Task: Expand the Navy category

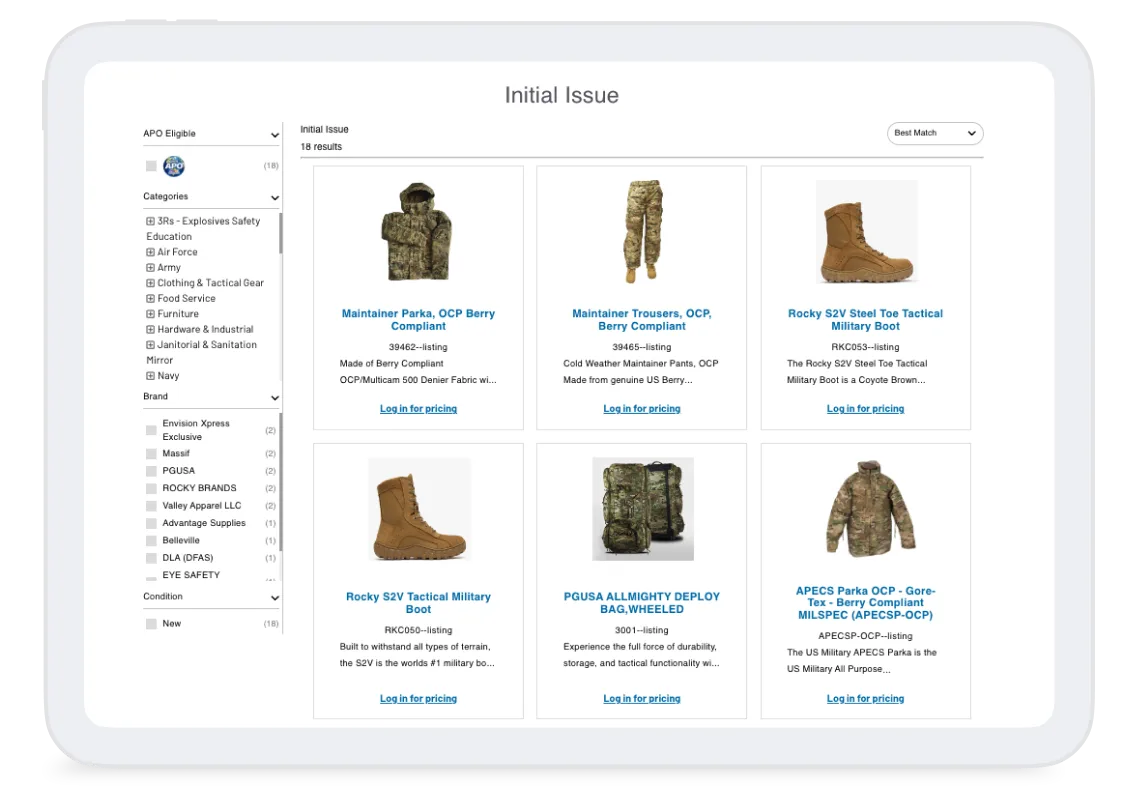Action: click(x=150, y=376)
